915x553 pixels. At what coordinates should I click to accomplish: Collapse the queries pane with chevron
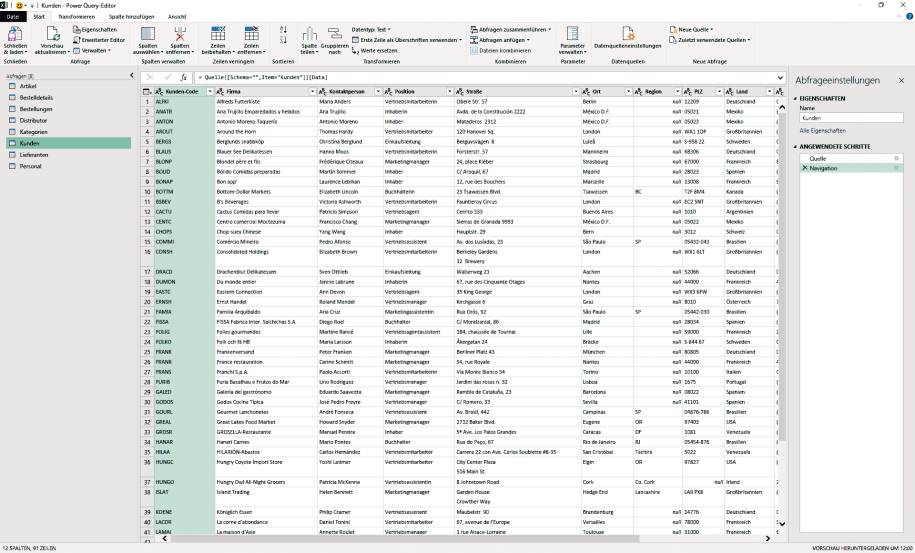tap(131, 75)
